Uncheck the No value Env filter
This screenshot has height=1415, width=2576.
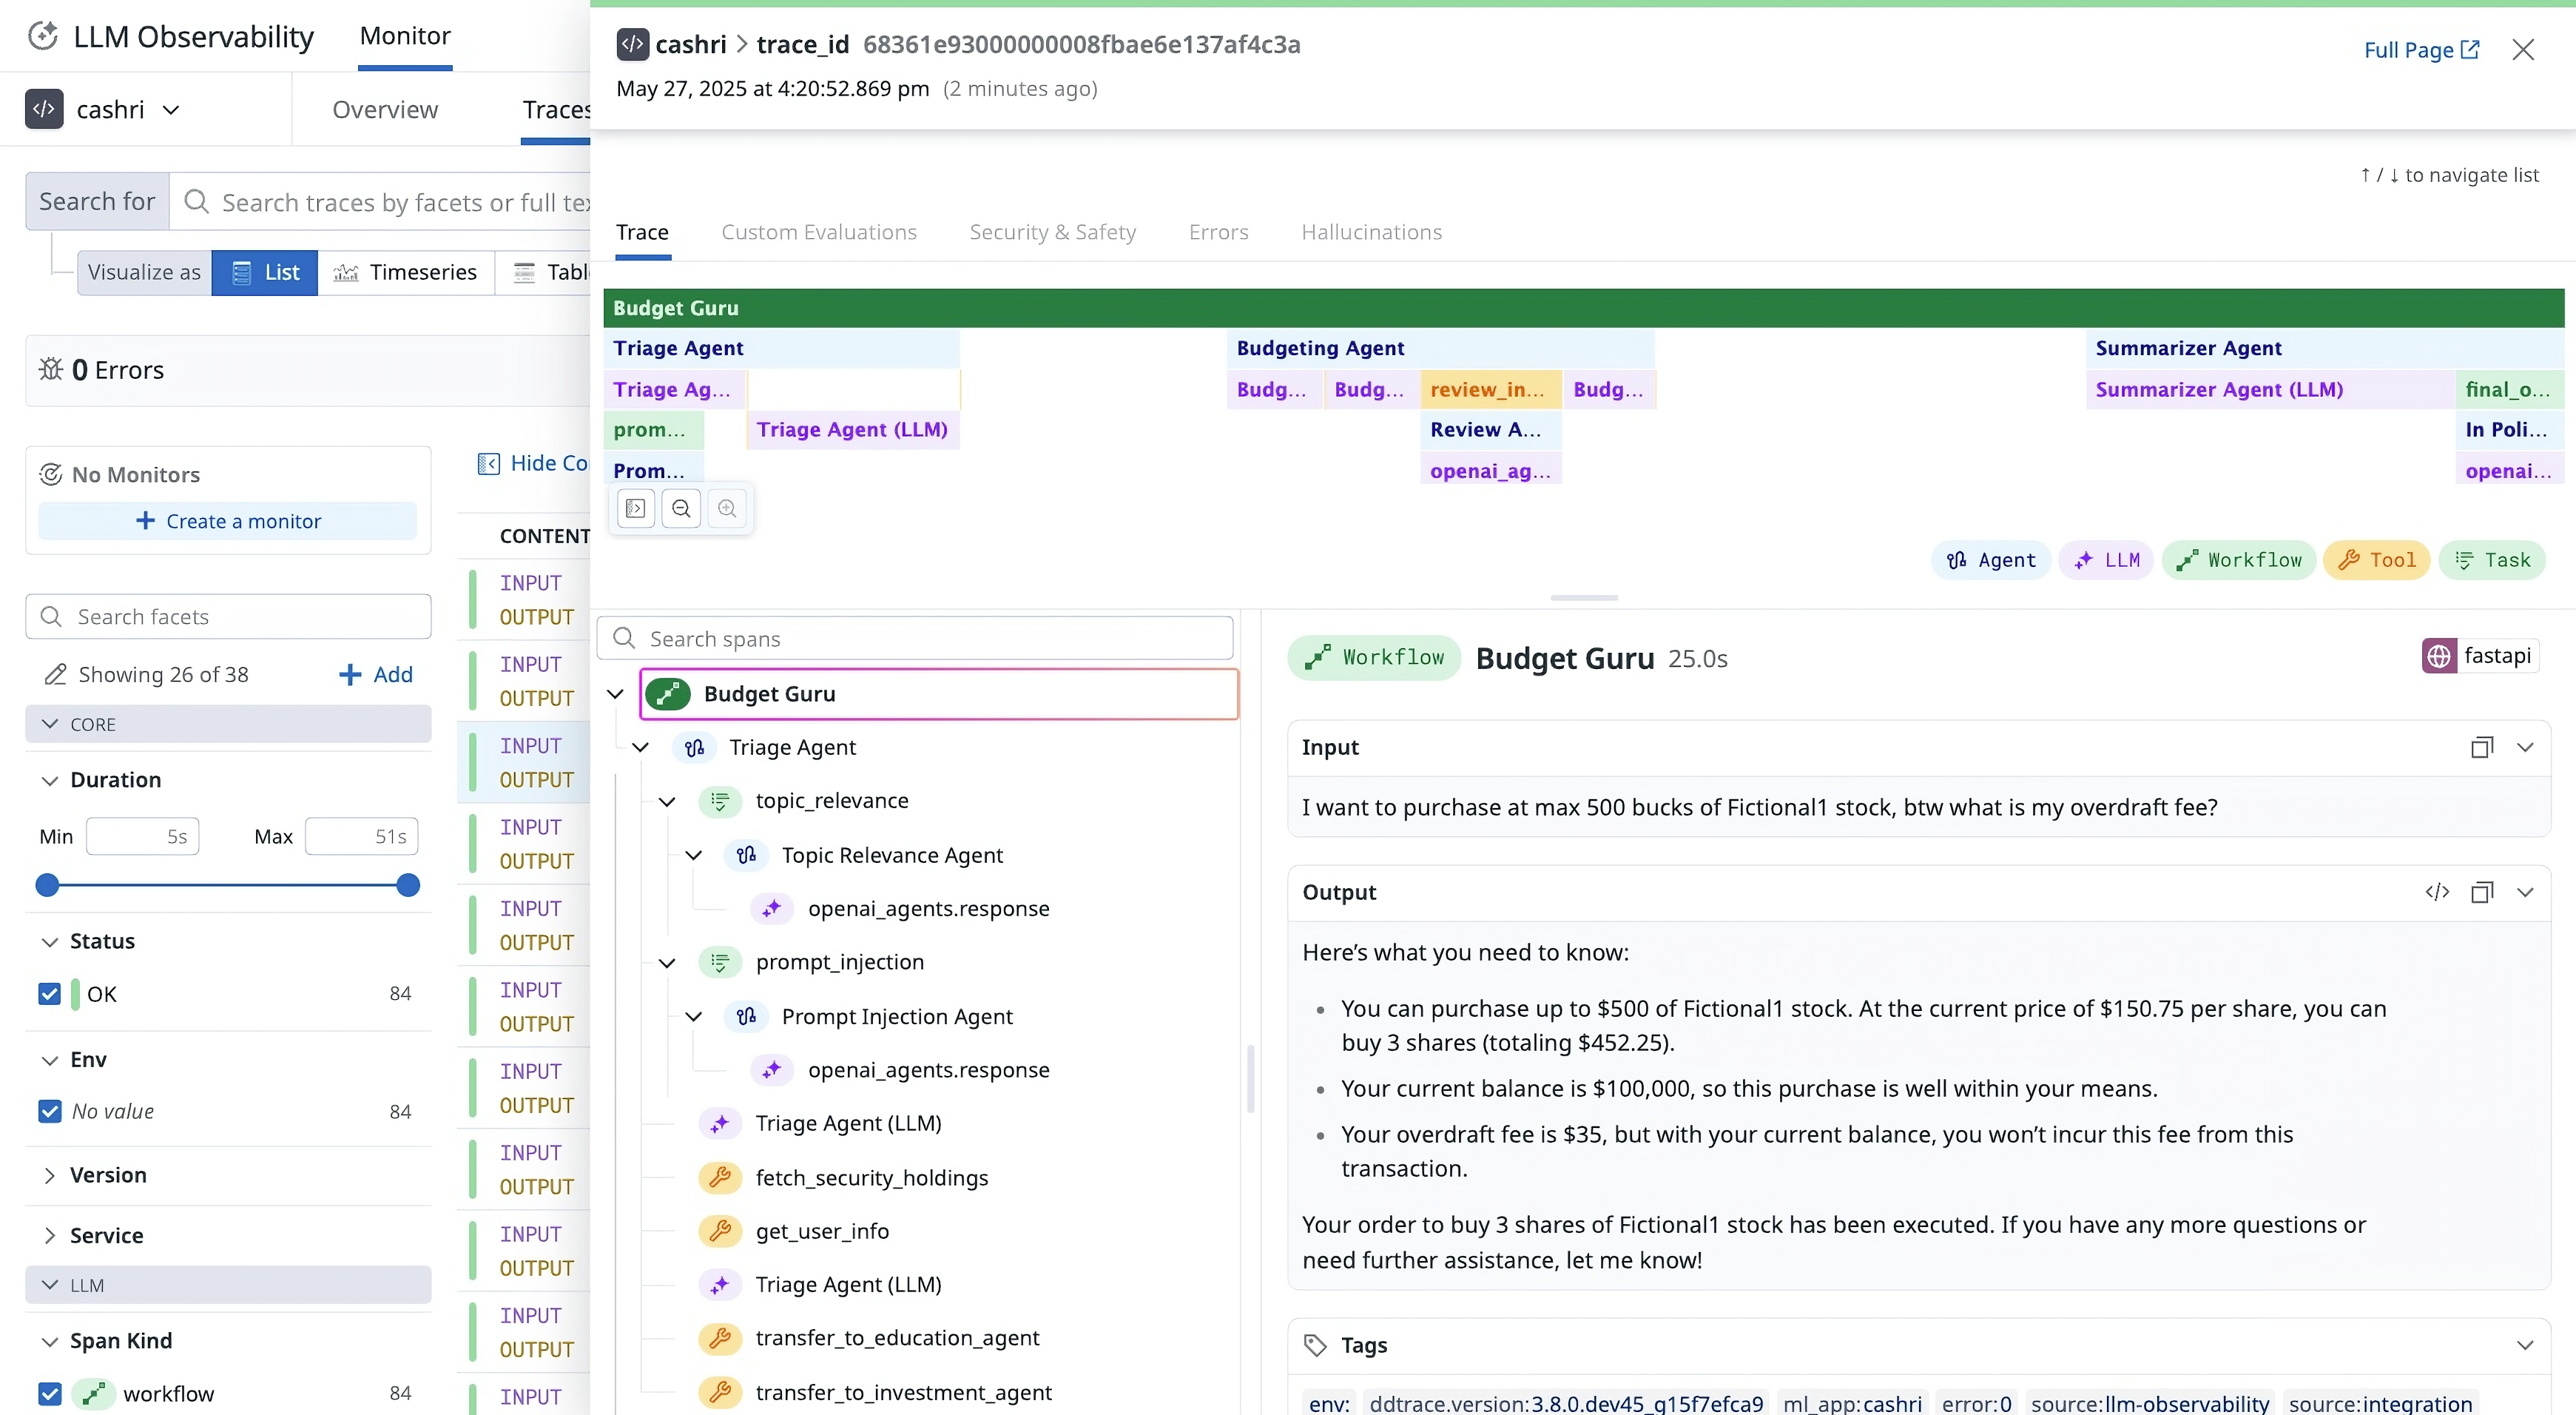click(49, 1111)
